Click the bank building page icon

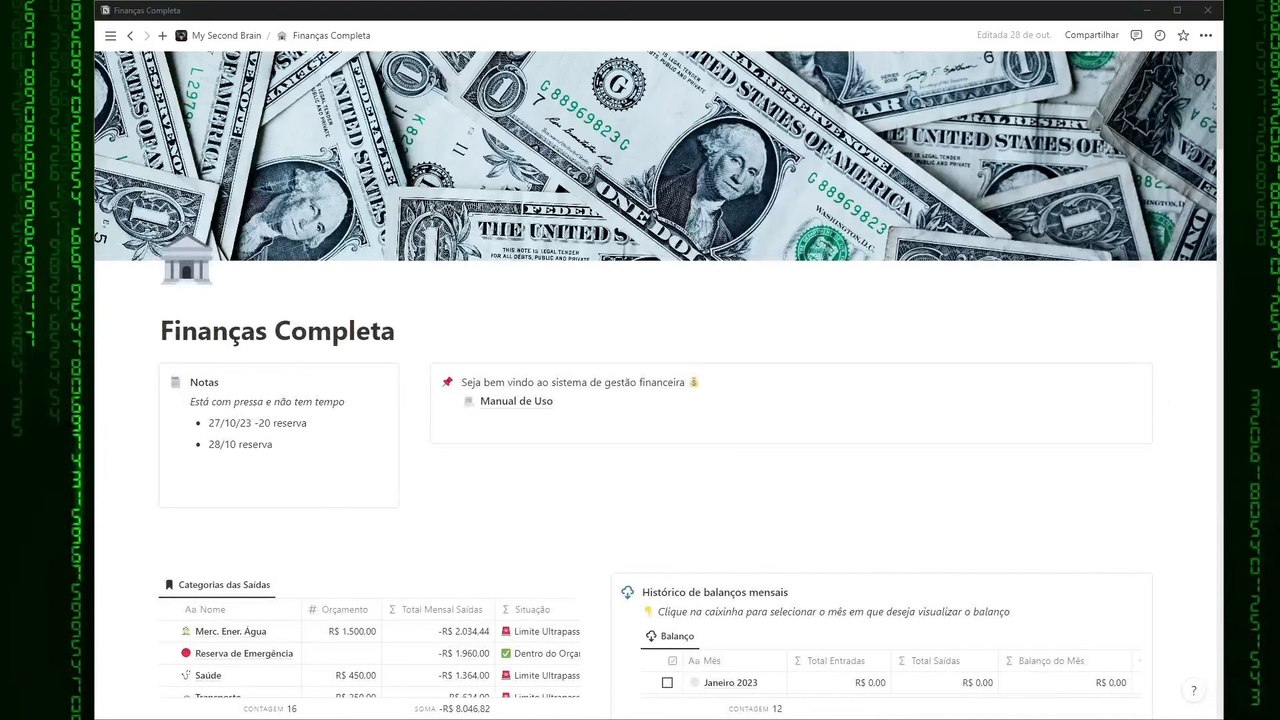186,260
